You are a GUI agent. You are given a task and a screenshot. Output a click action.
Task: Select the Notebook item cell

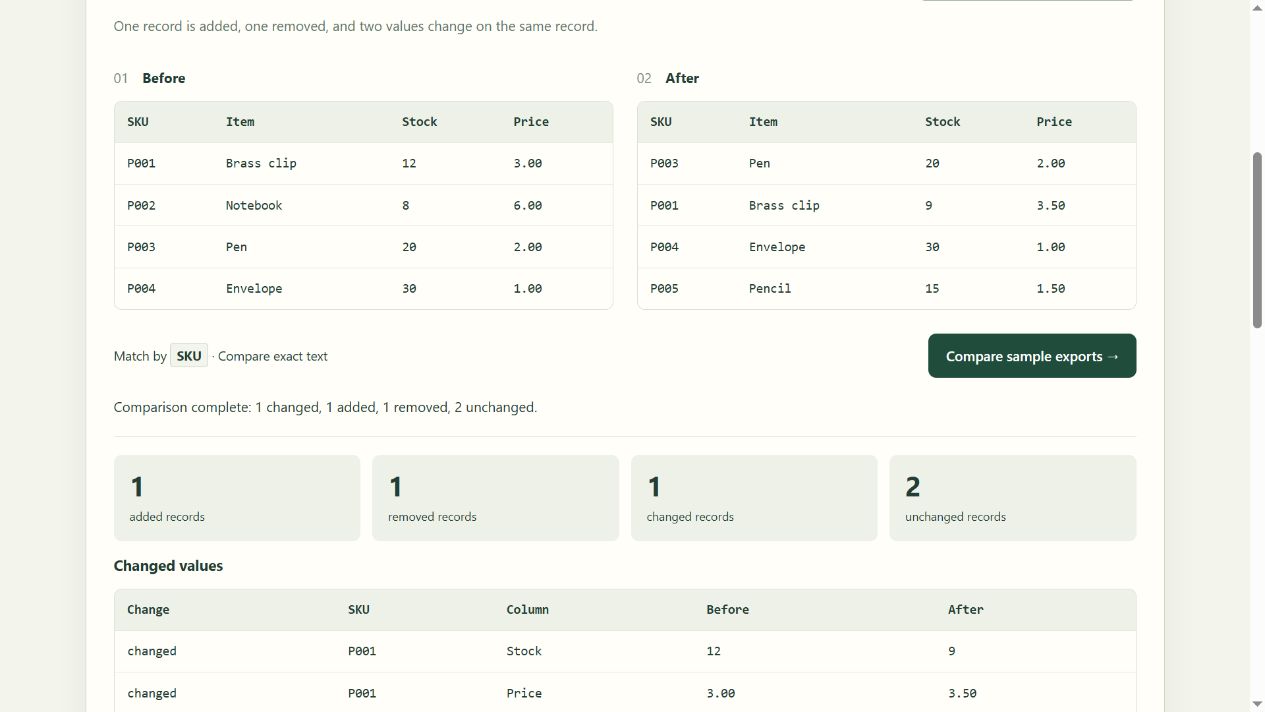tap(254, 205)
